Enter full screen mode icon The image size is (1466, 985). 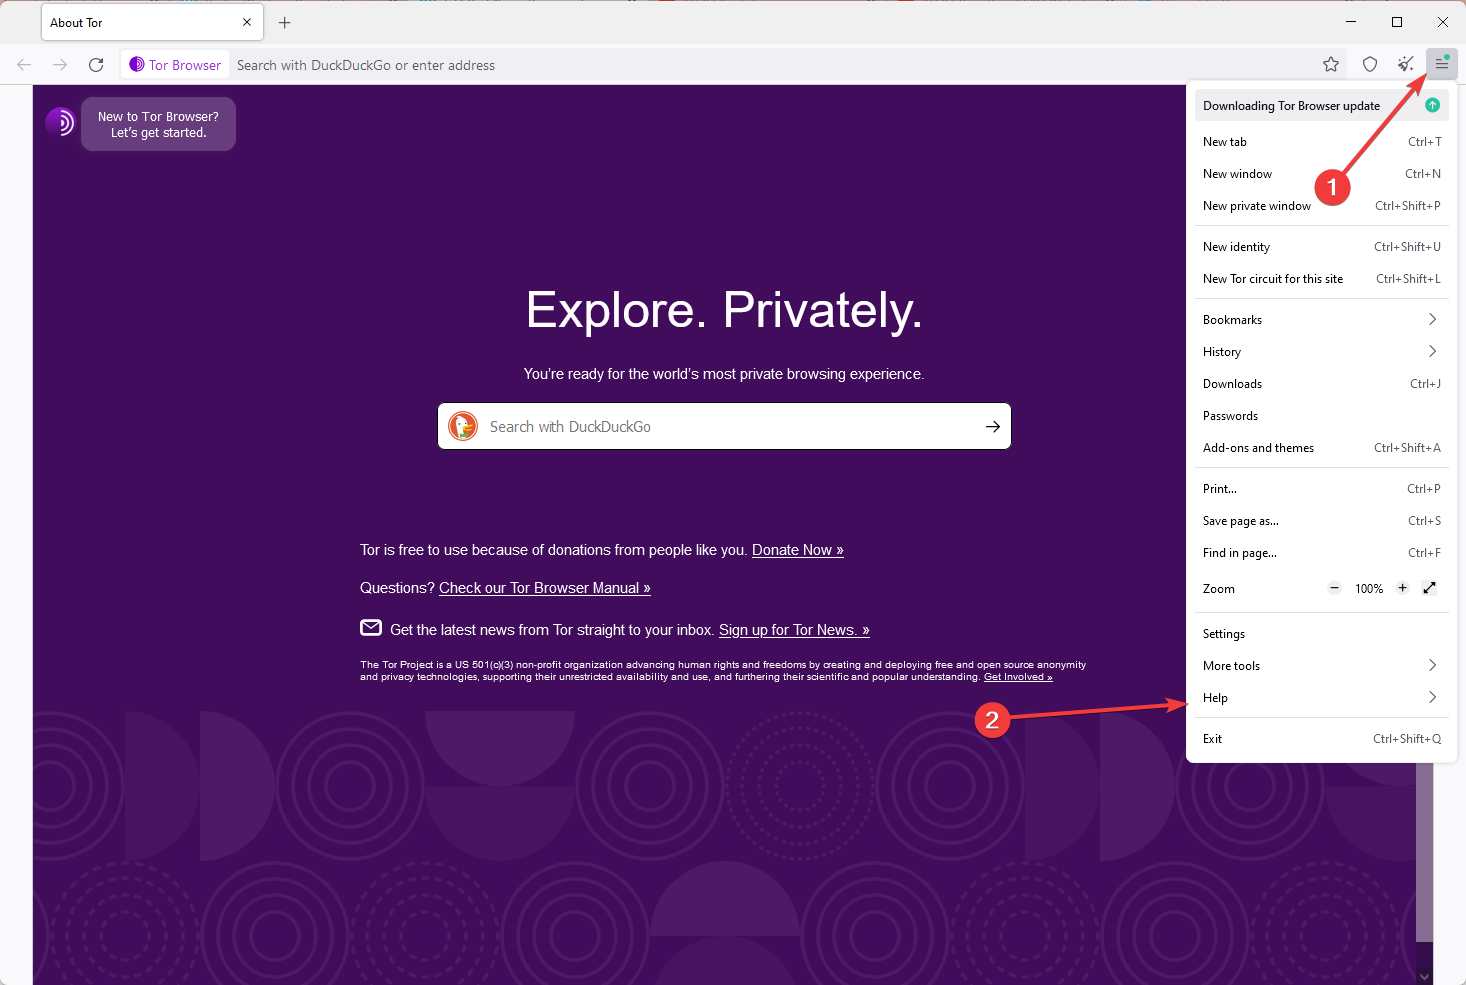[1430, 588]
